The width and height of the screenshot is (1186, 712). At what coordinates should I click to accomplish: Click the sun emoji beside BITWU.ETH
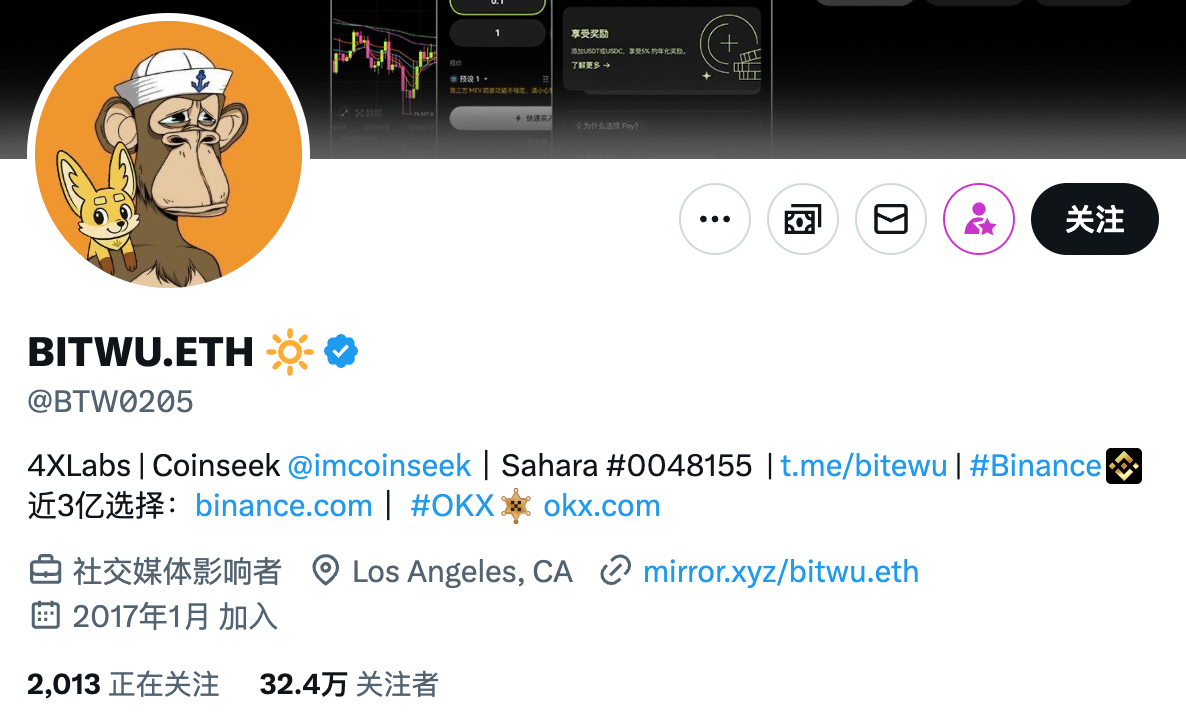coord(290,352)
